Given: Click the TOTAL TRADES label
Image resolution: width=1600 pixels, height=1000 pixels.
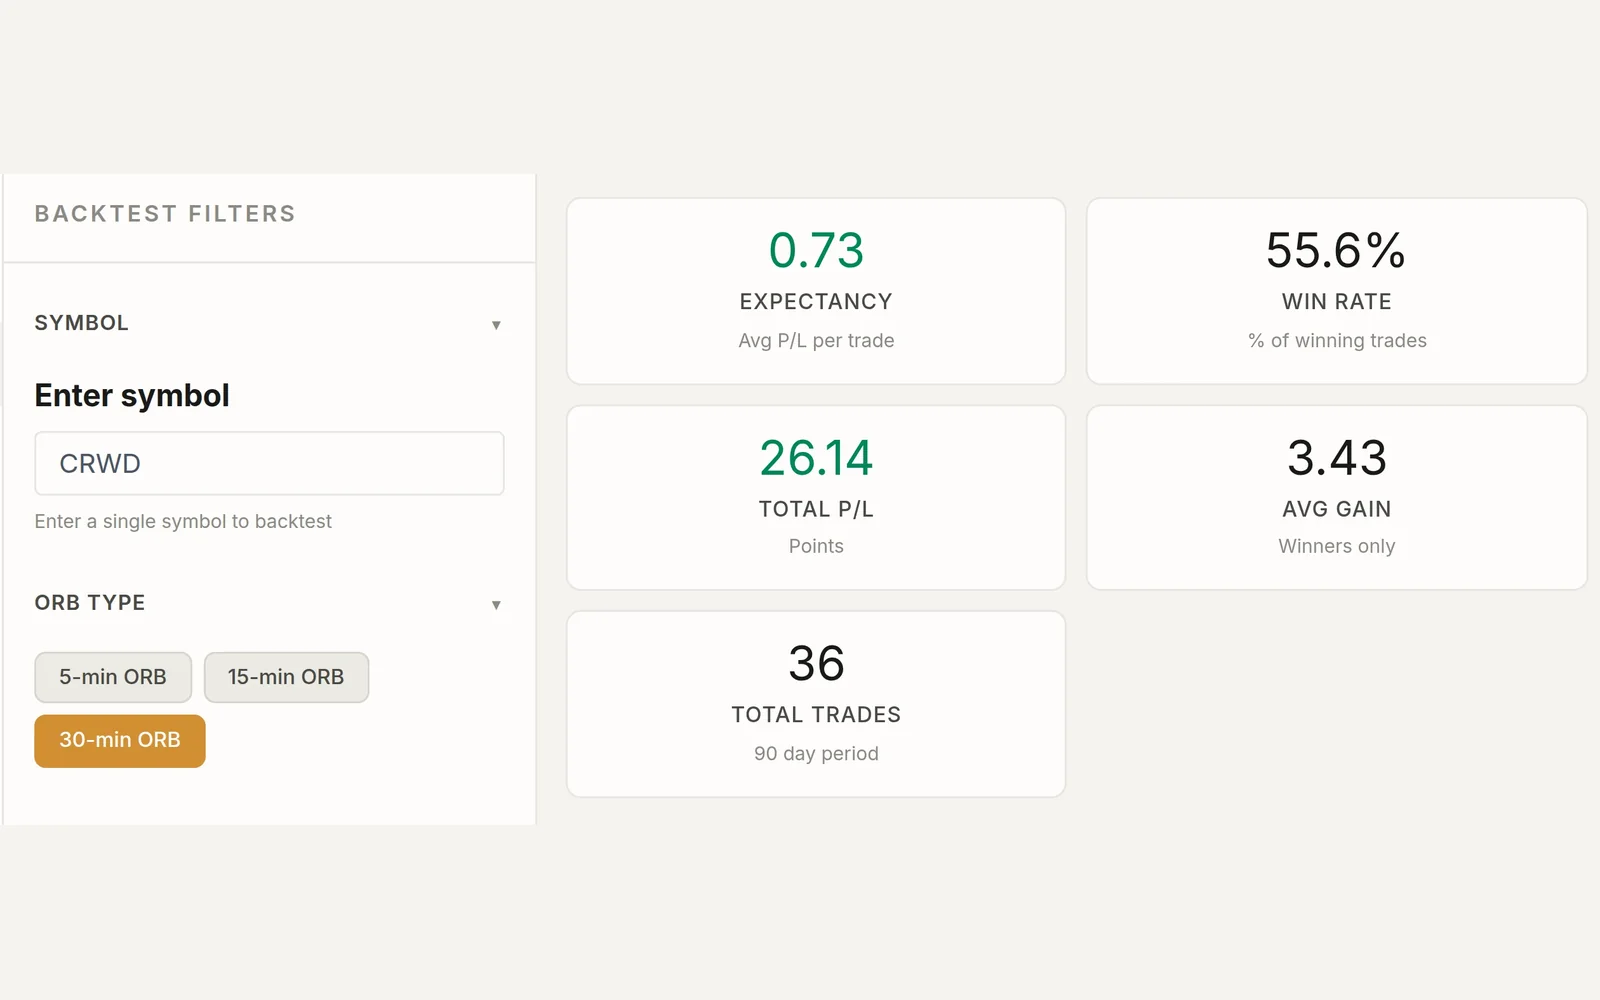Looking at the screenshot, I should pyautogui.click(x=816, y=715).
